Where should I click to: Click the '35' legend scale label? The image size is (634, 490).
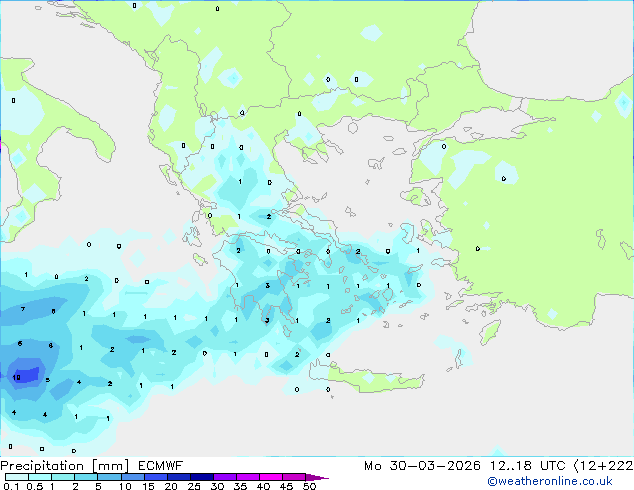click(x=240, y=486)
